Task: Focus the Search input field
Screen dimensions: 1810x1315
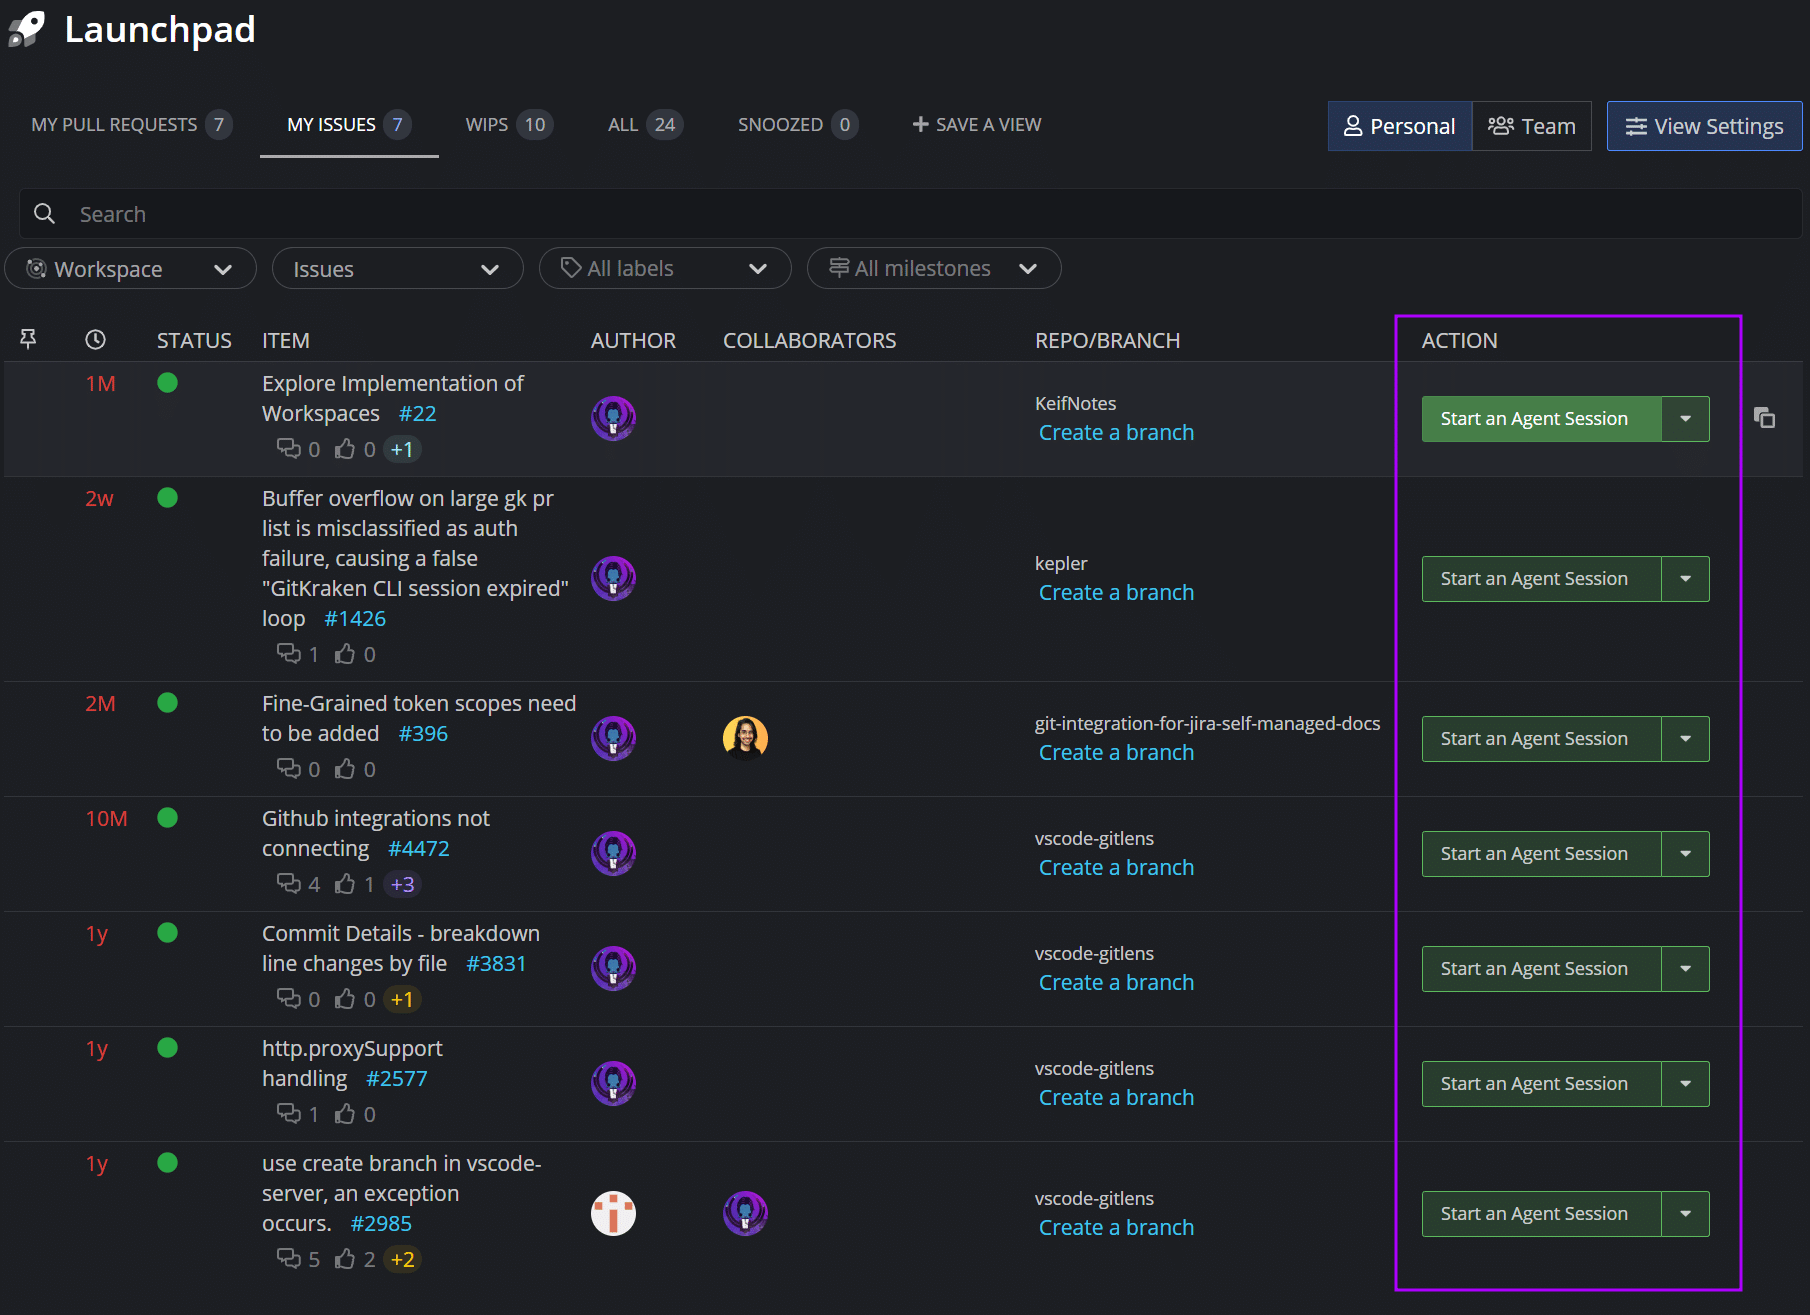Action: [x=911, y=214]
